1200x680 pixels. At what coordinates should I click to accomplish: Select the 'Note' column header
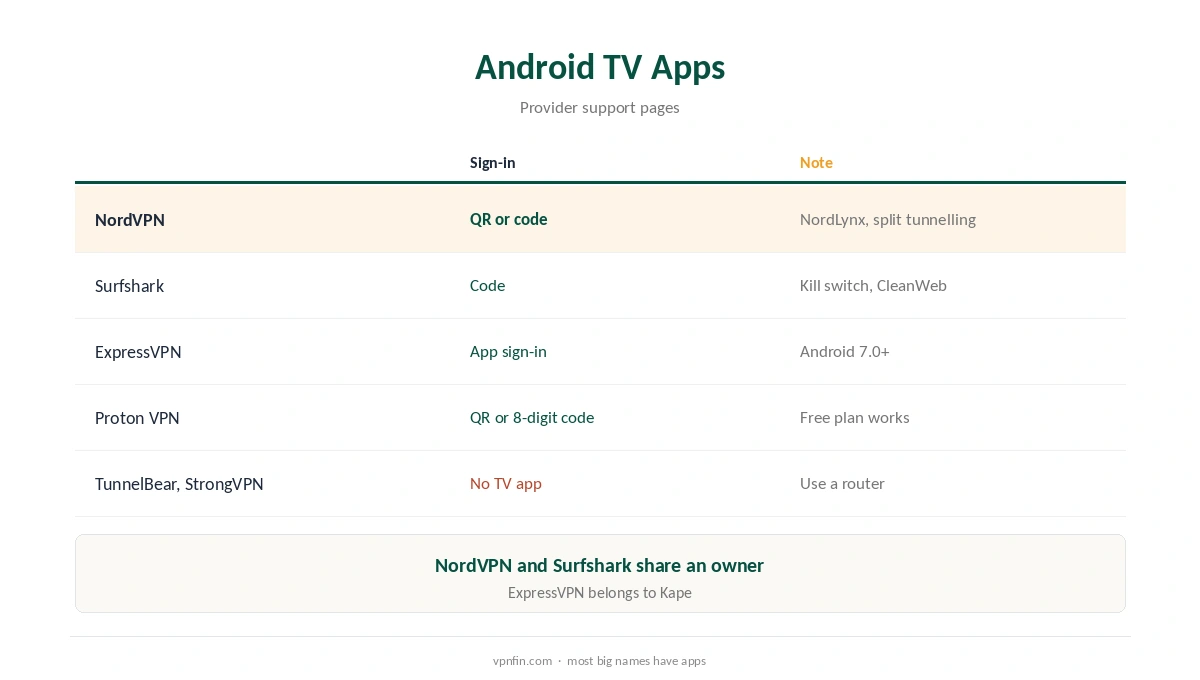pyautogui.click(x=816, y=163)
